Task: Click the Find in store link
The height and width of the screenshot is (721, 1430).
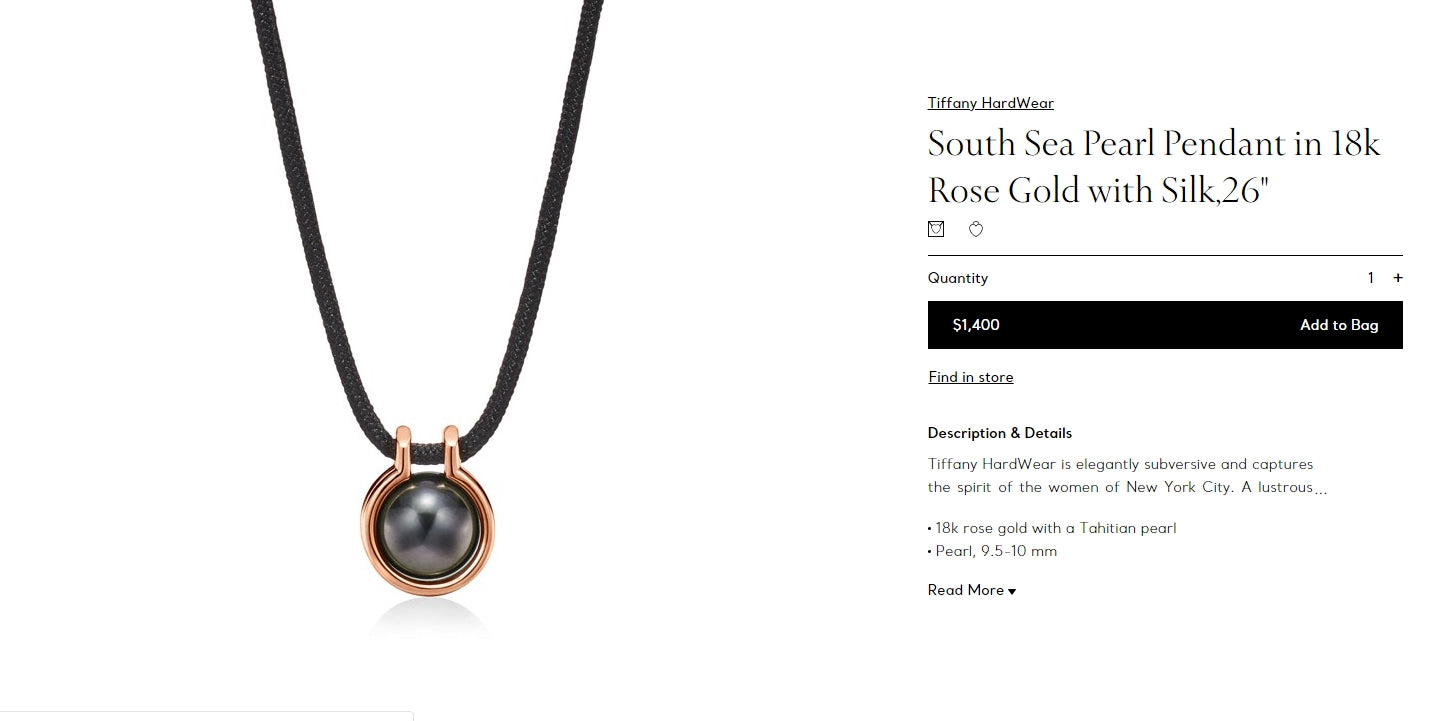Action: [971, 377]
